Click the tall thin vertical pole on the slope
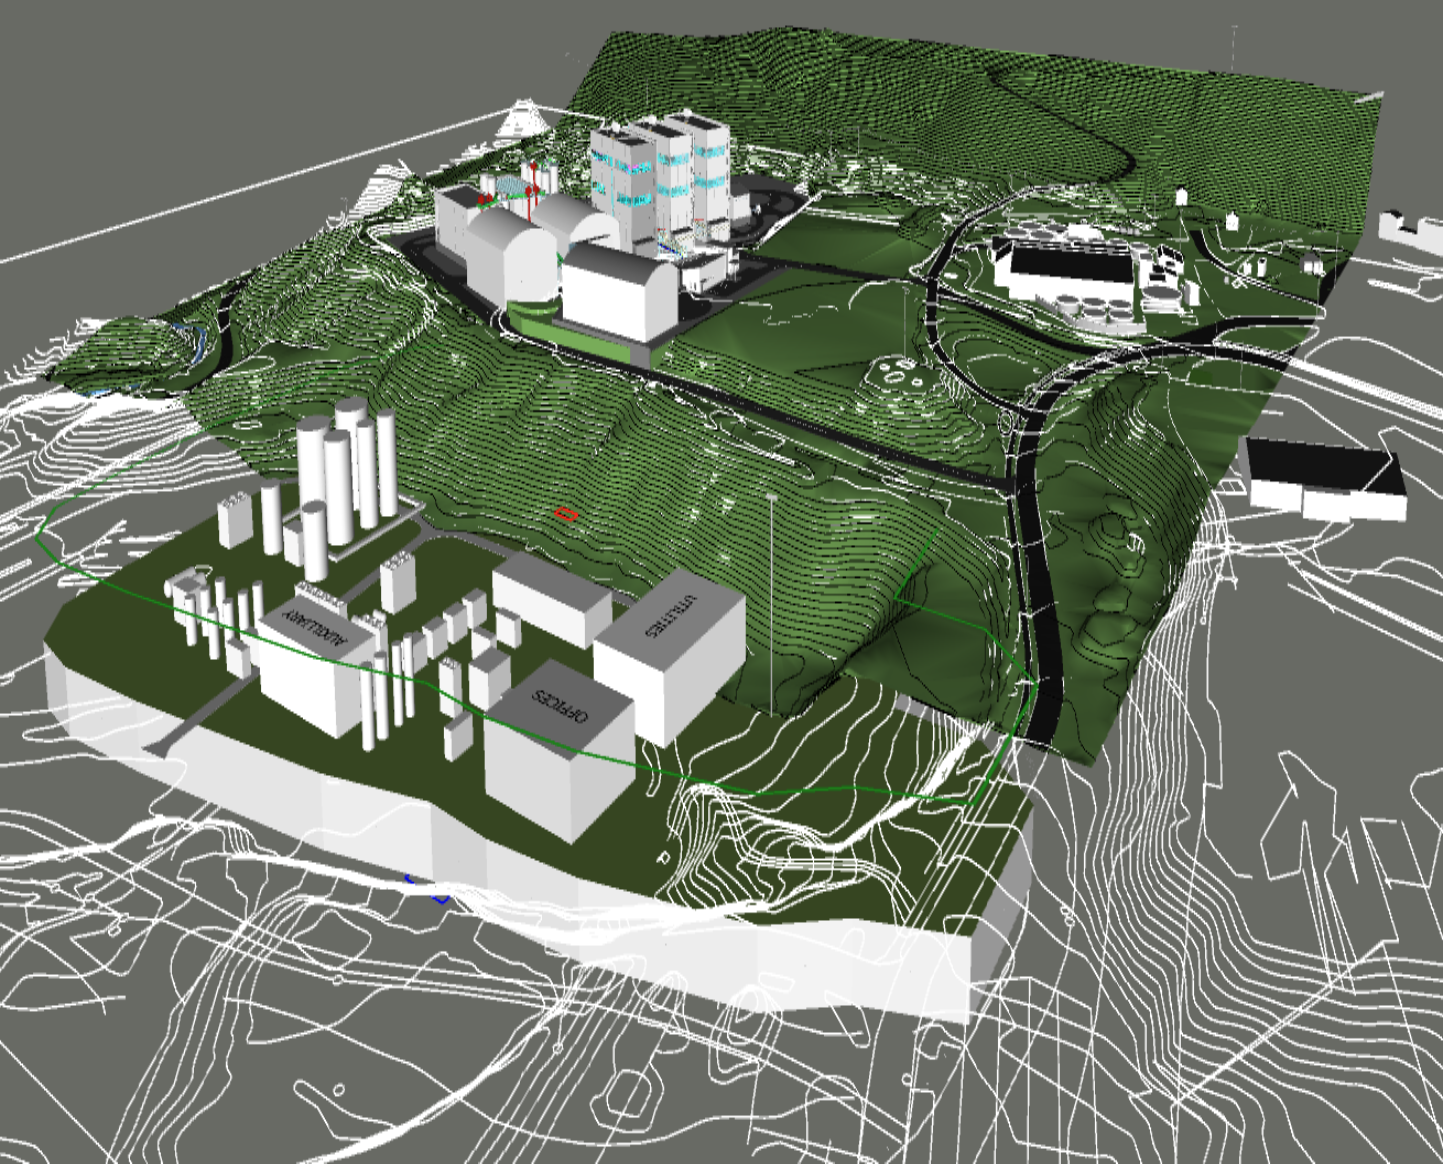This screenshot has width=1443, height=1164. pos(771,600)
